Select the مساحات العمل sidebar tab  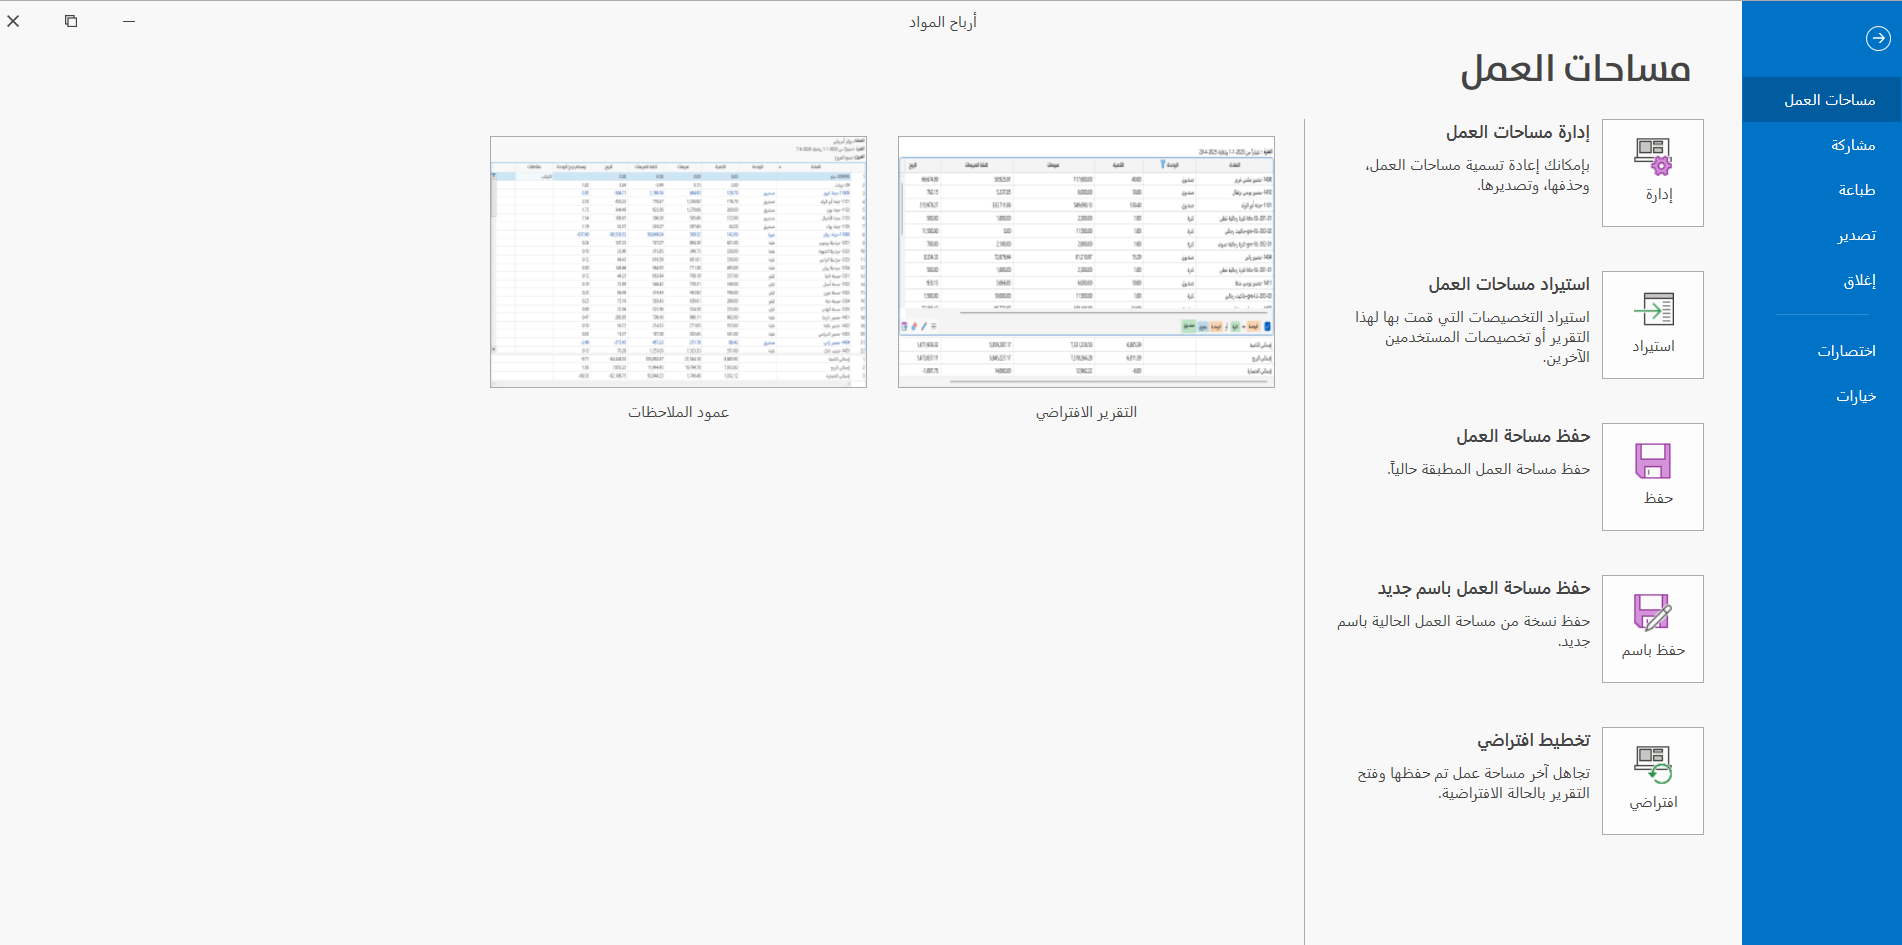(1821, 100)
